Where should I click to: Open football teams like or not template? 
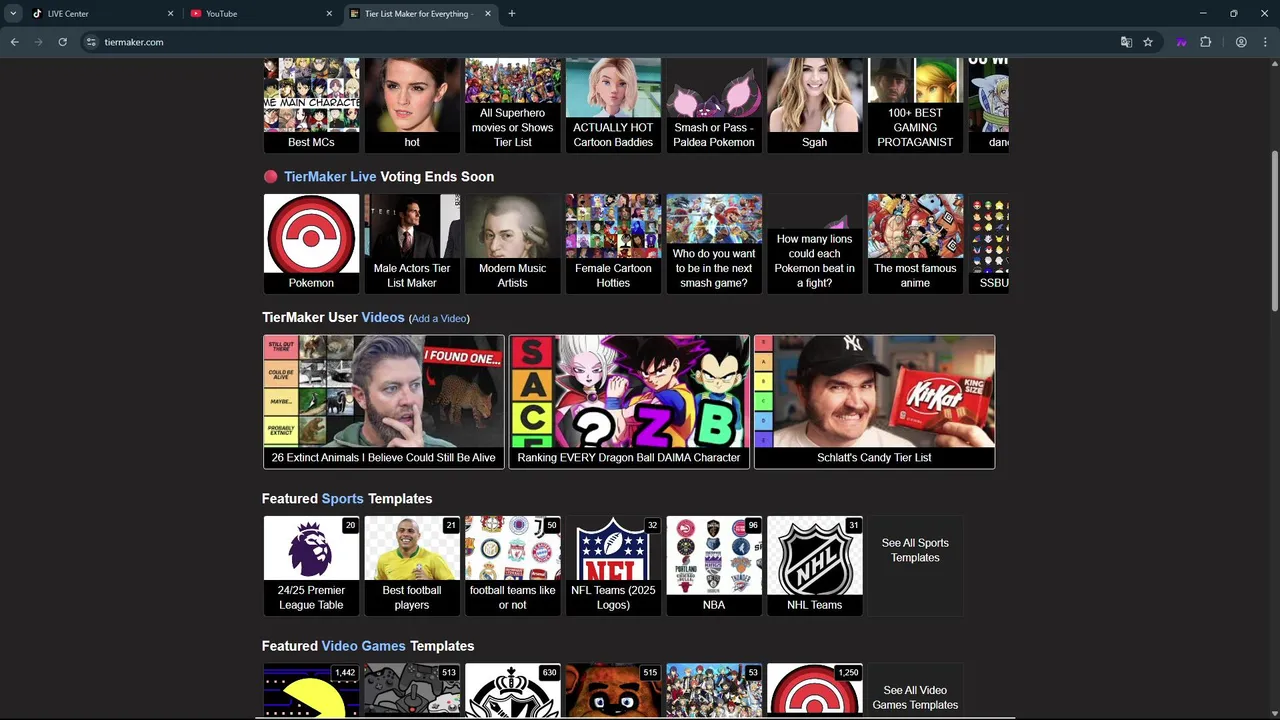(x=512, y=565)
